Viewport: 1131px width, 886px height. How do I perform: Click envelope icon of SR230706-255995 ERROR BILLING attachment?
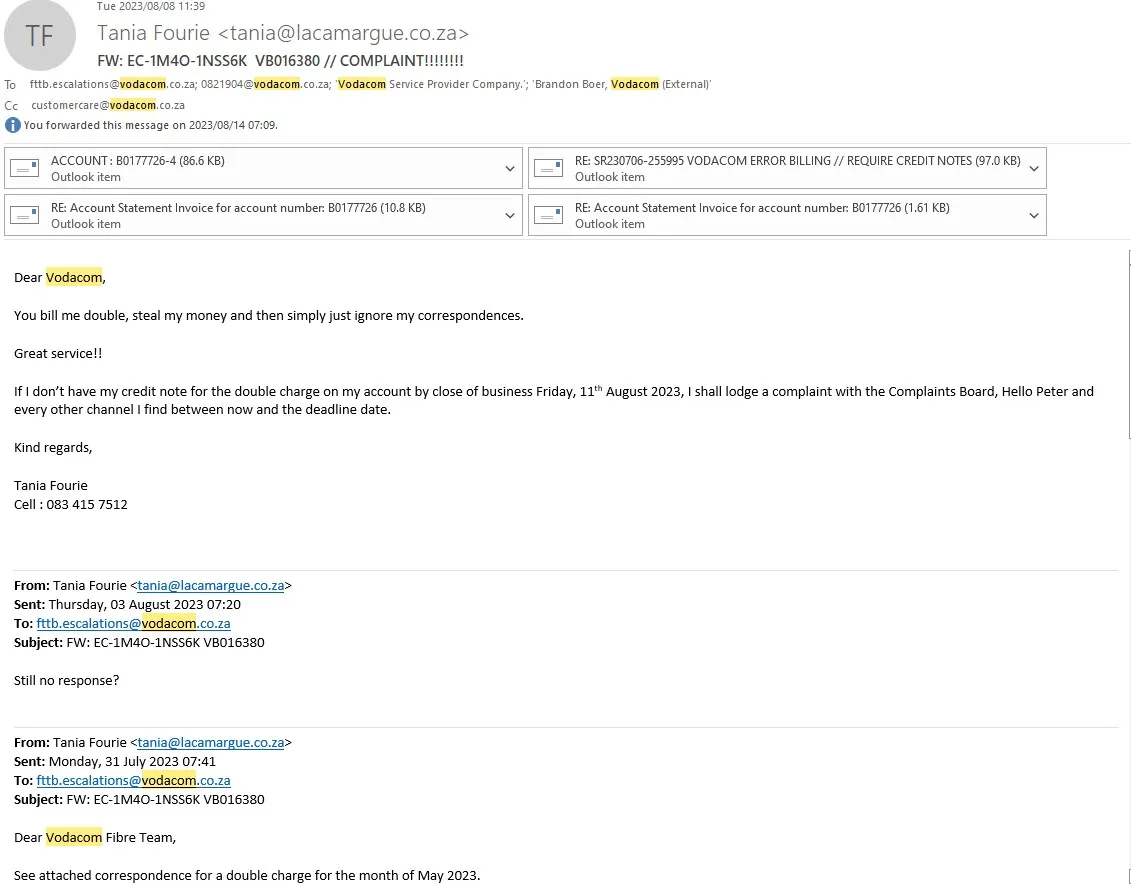click(549, 169)
